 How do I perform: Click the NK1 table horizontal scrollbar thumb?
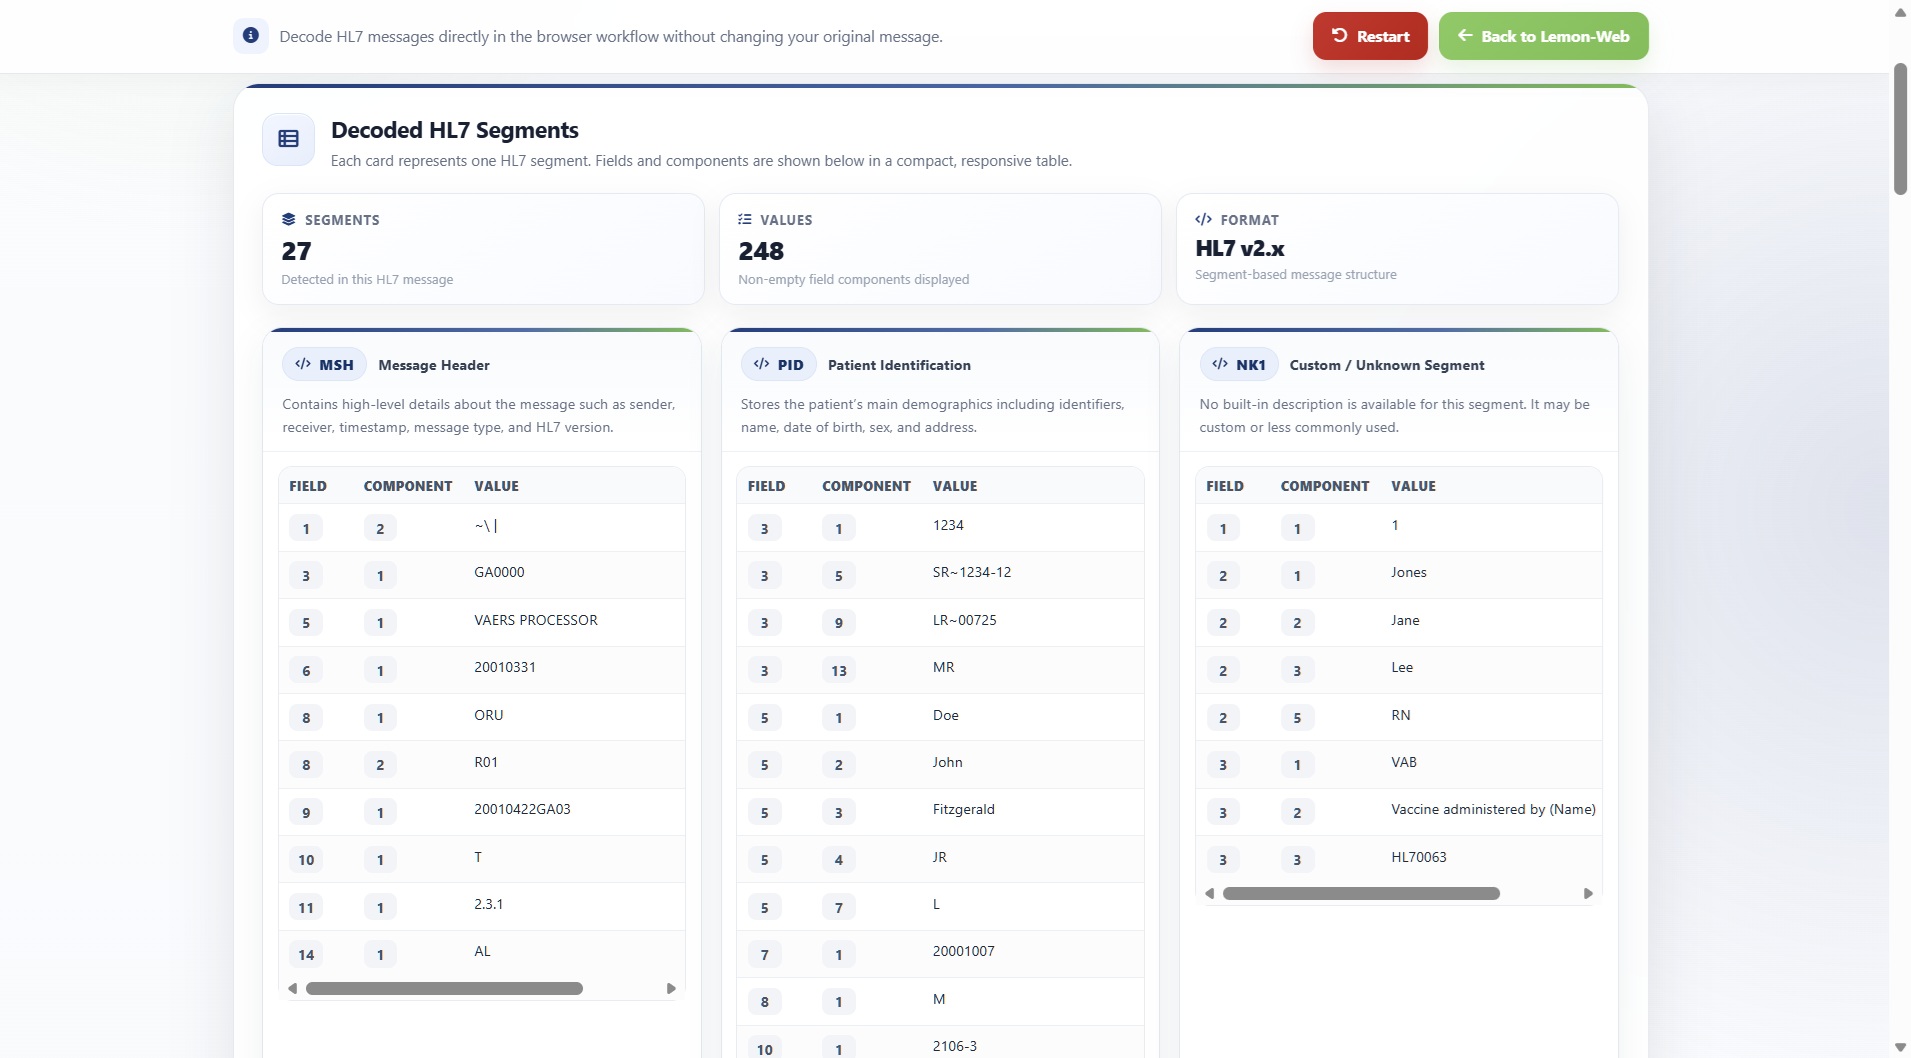pyautogui.click(x=1361, y=894)
